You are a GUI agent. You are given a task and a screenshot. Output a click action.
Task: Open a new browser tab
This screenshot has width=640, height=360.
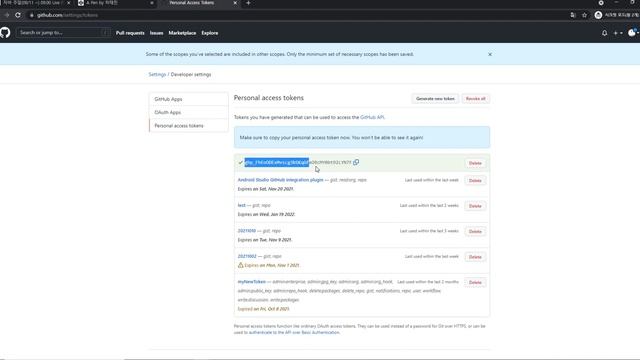[248, 3]
